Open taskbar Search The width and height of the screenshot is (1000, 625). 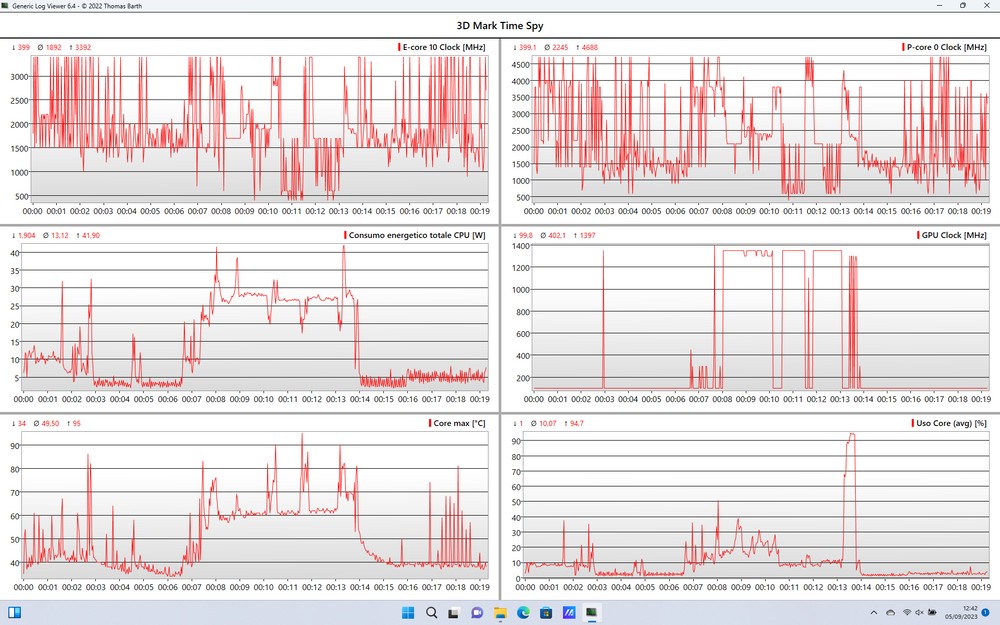click(431, 613)
